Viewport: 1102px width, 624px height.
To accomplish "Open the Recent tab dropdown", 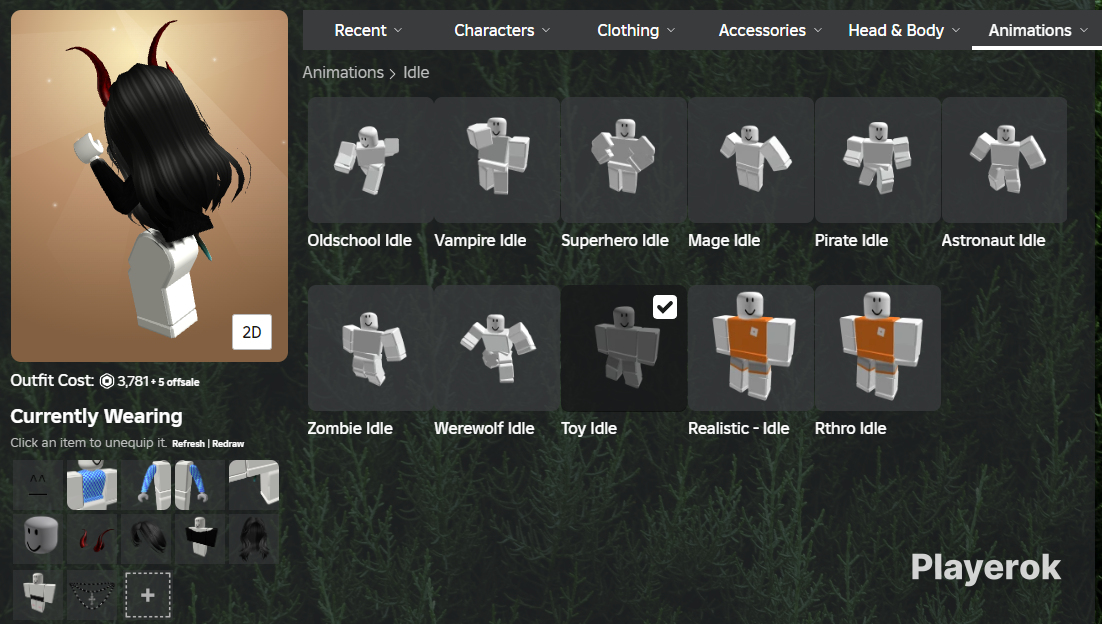I will click(x=368, y=30).
